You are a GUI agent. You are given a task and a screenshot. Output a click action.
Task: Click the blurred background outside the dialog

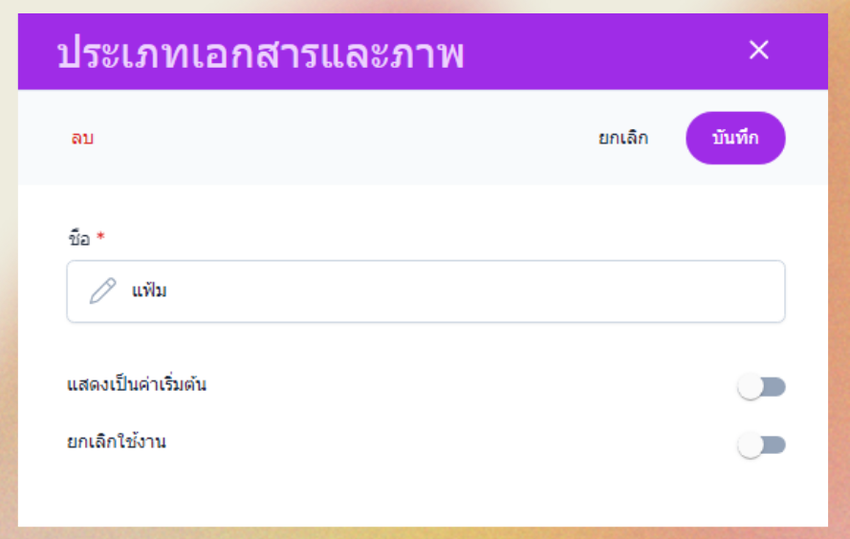(x=839, y=300)
